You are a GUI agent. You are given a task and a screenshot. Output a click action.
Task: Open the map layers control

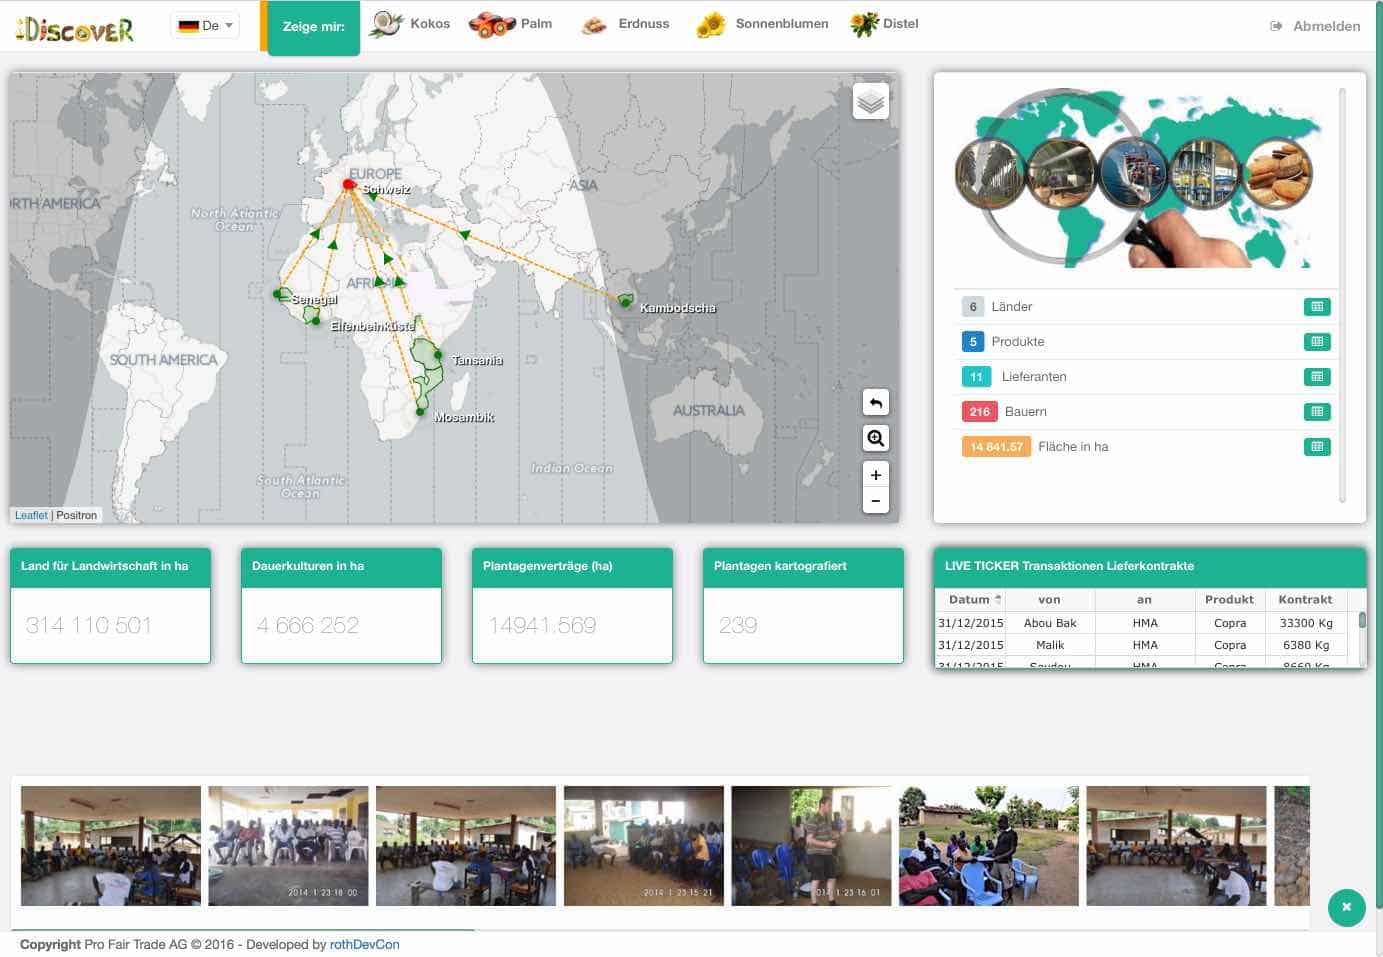click(871, 101)
